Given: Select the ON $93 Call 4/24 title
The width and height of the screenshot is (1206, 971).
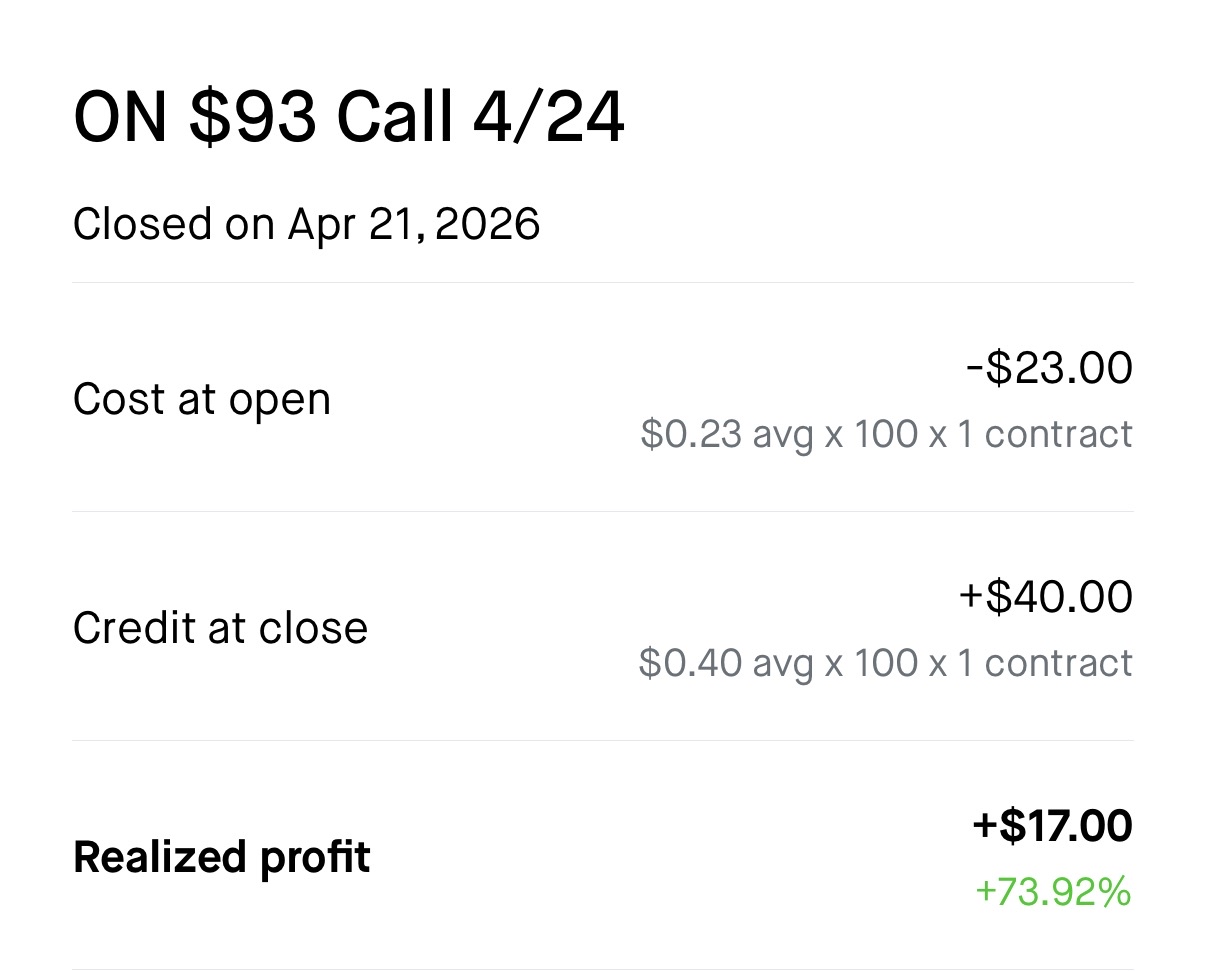Looking at the screenshot, I should tap(349, 119).
